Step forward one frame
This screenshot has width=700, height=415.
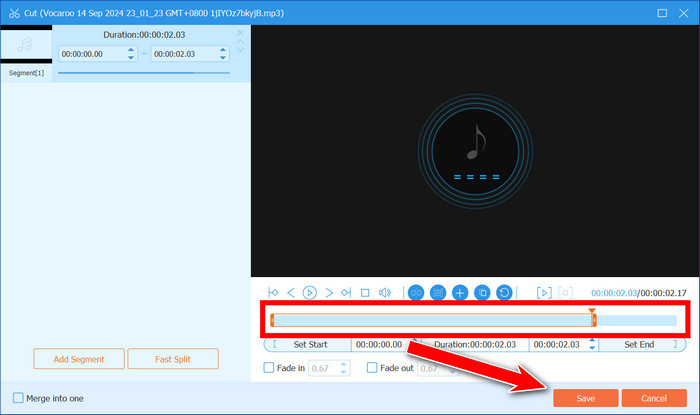[x=329, y=293]
